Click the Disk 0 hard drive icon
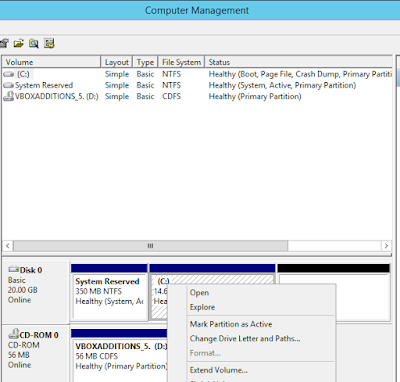Image resolution: width=400 pixels, height=382 pixels. tap(13, 269)
